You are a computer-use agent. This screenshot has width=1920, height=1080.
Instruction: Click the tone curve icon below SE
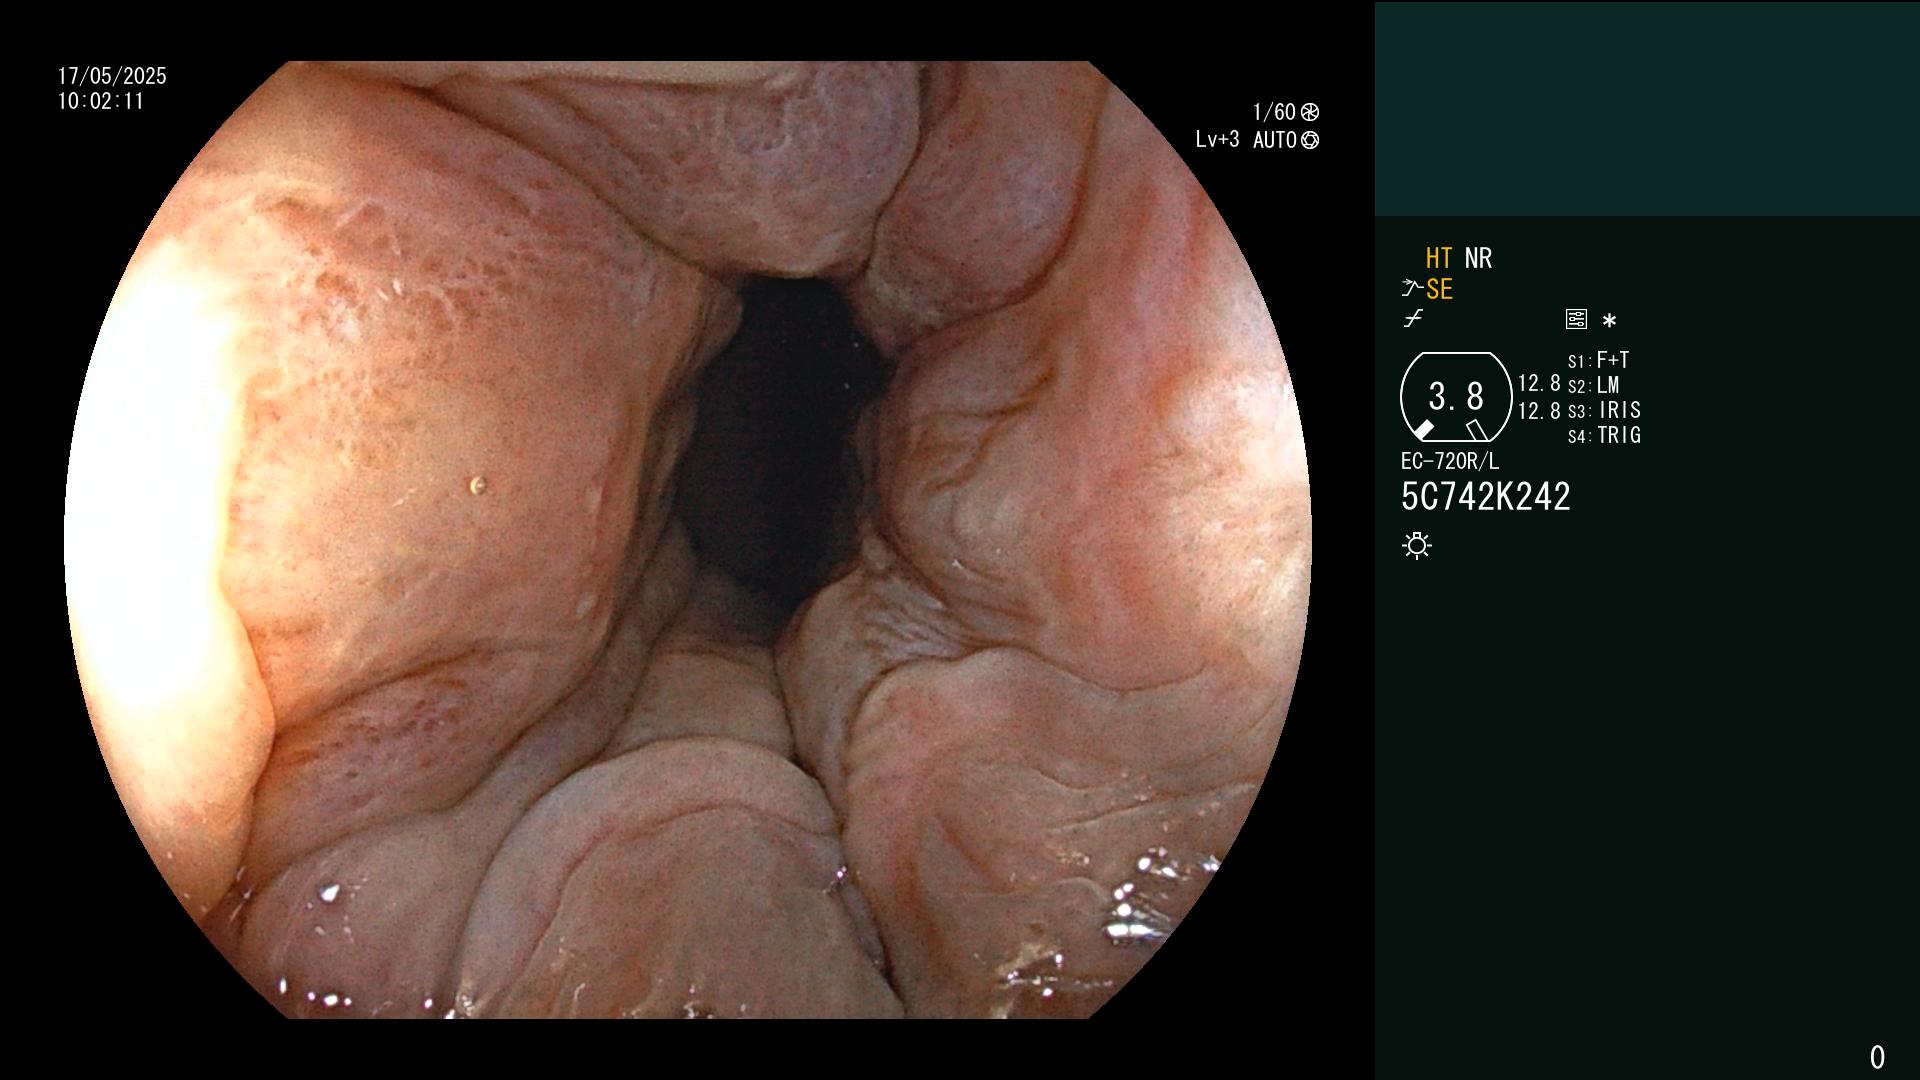click(1413, 319)
